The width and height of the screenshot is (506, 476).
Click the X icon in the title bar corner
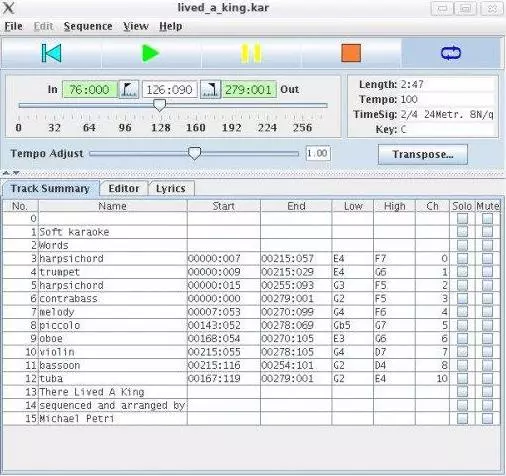point(9,8)
